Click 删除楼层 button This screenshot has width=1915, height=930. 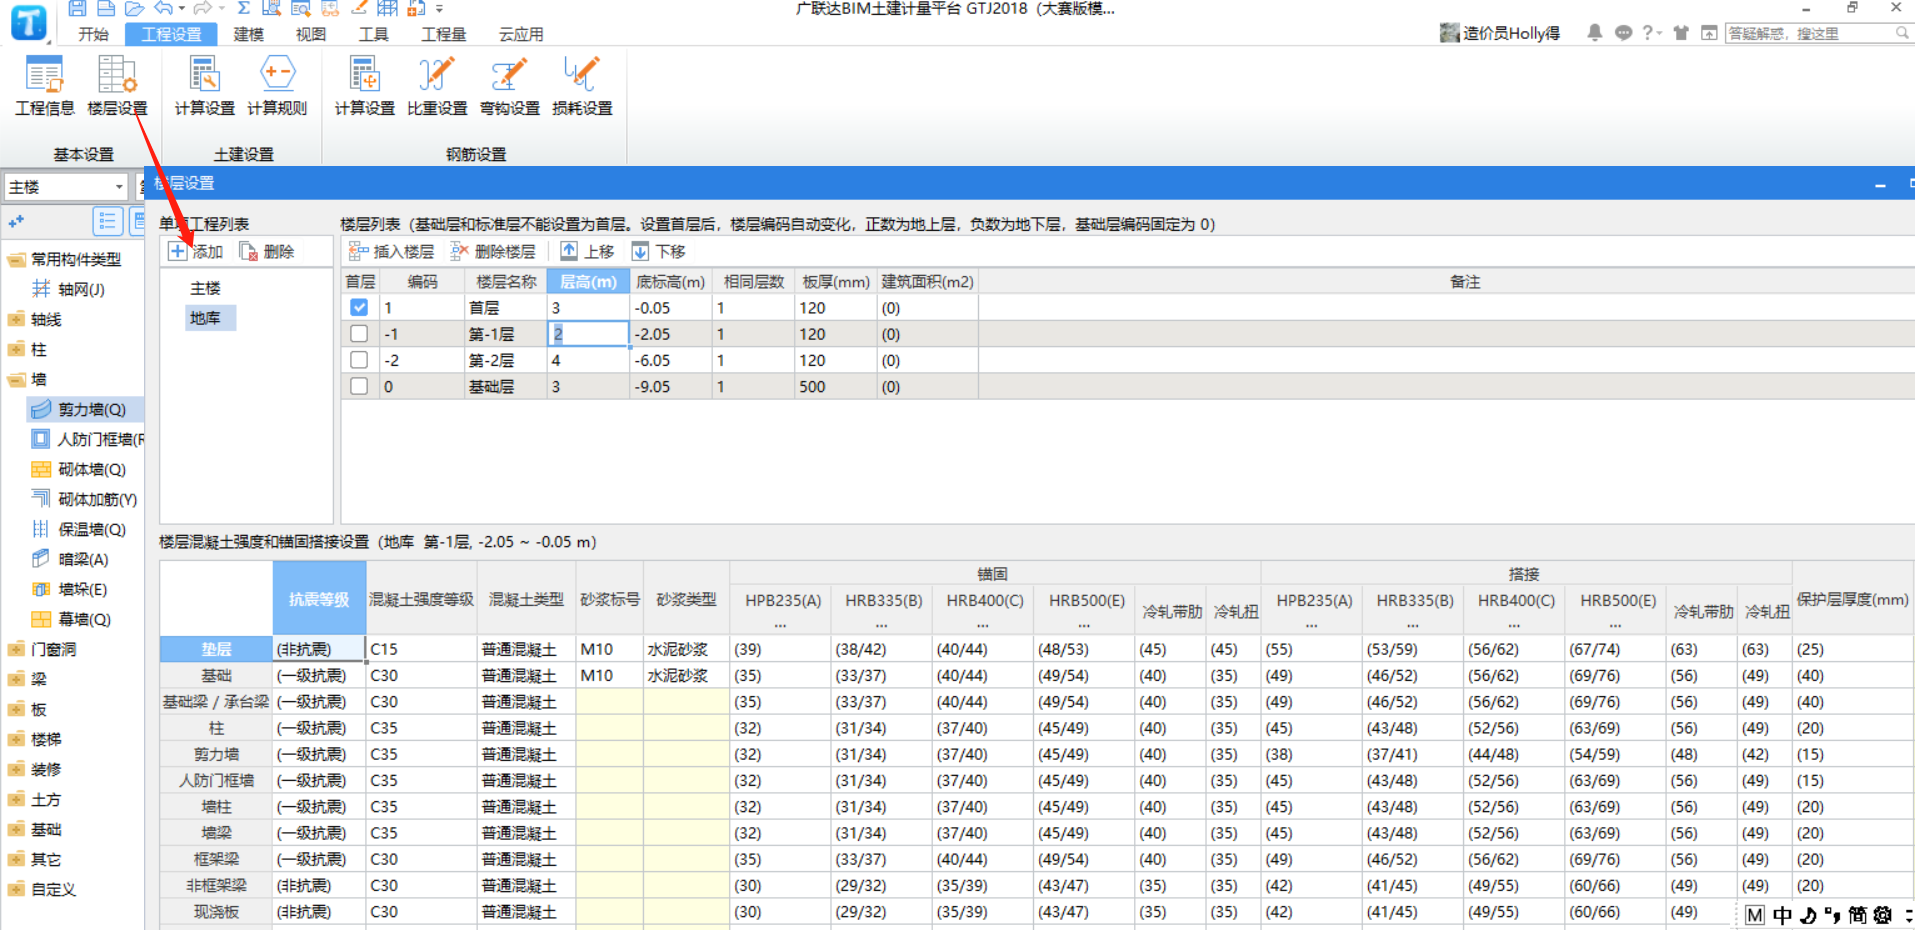click(493, 251)
